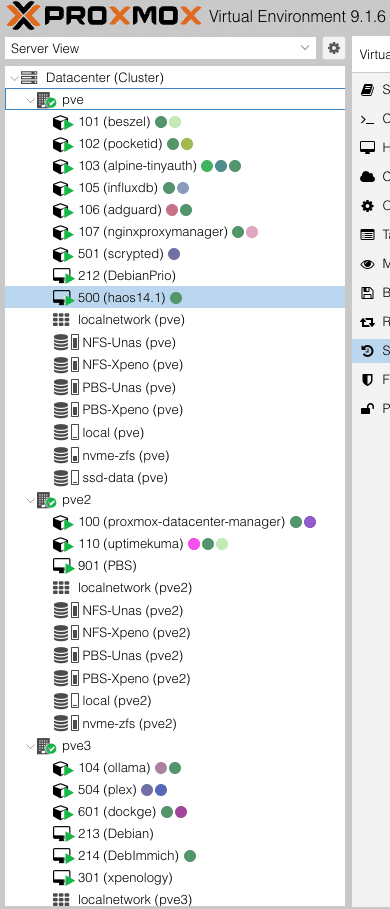The width and height of the screenshot is (390, 909).
Task: Open the Backup floppy-disk menu icon
Action: (367, 293)
